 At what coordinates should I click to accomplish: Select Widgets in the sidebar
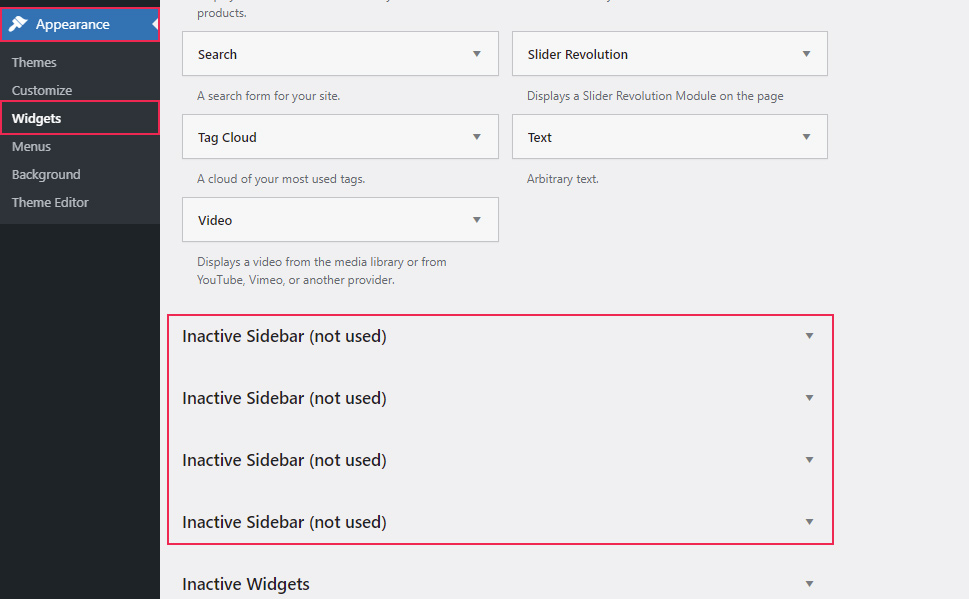[36, 118]
